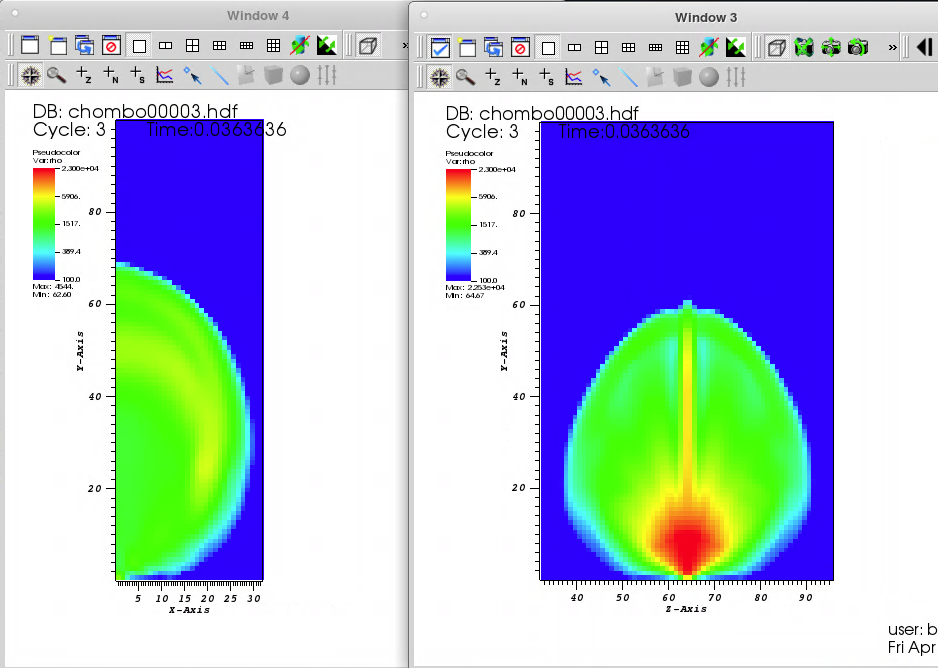Enable Axis Restriction tool in Window 3
This screenshot has width=938, height=668.
coord(736,77)
